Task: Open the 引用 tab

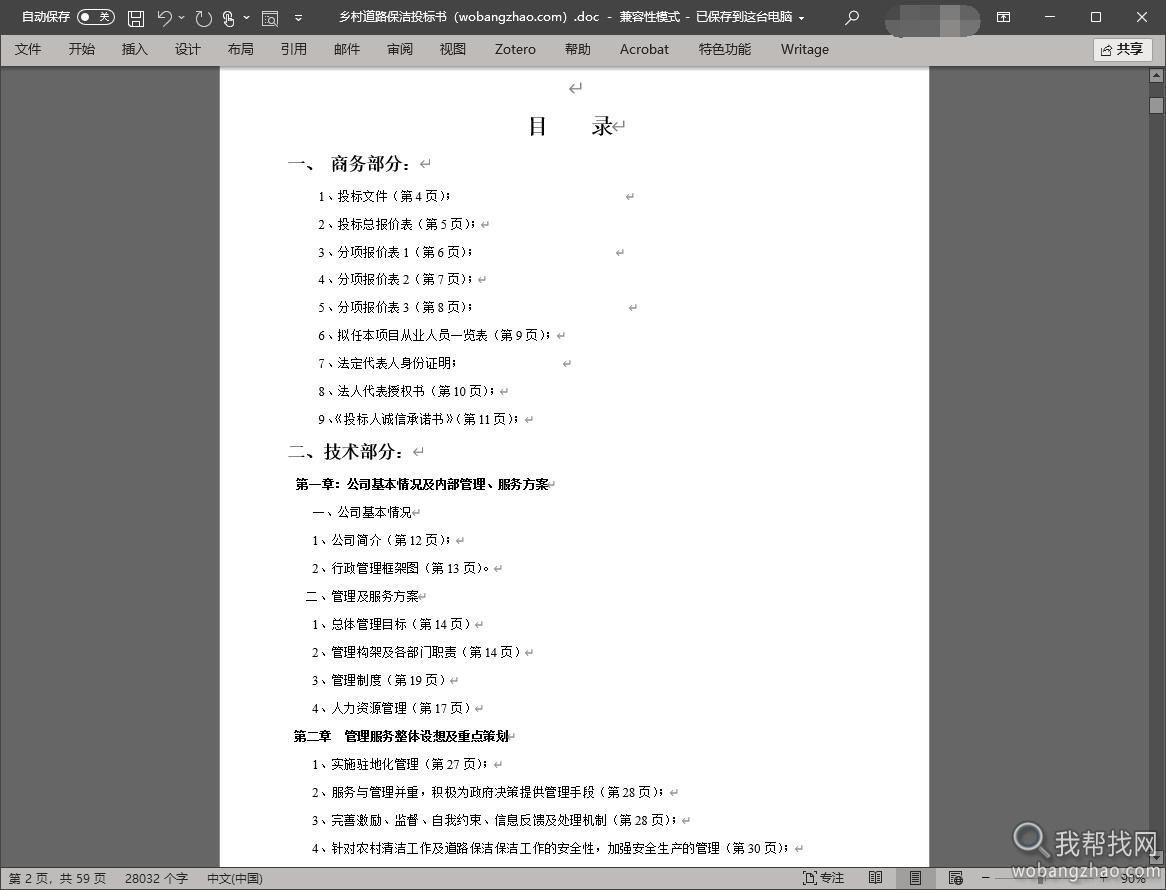Action: coord(294,49)
